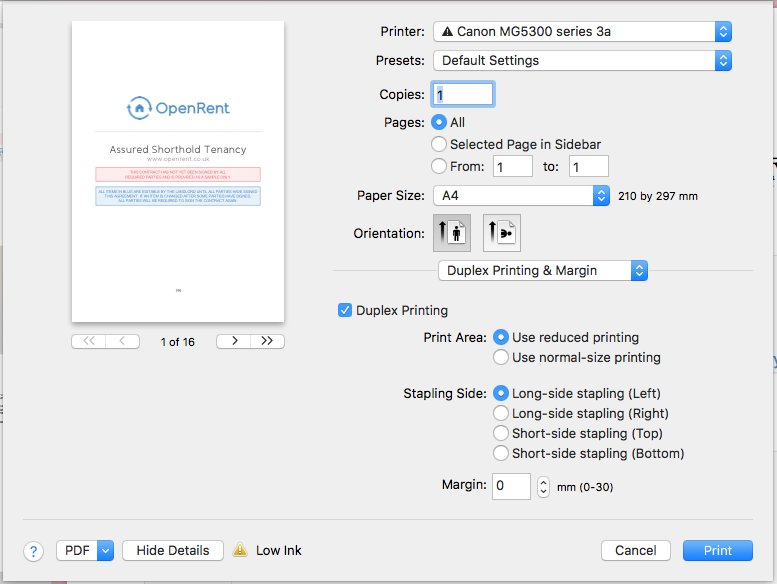Viewport: 777px width, 584px height.
Task: Go to previous preview page
Action: [122, 341]
